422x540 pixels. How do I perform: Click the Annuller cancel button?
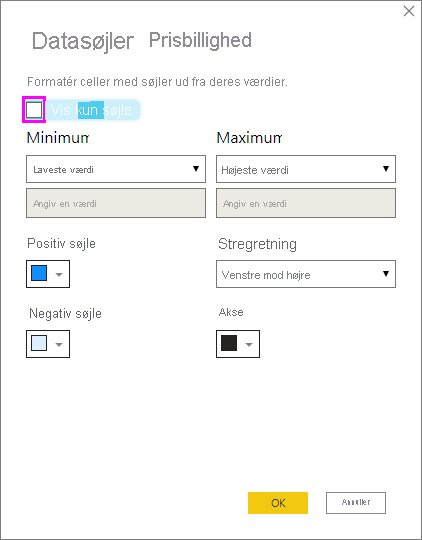point(356,503)
